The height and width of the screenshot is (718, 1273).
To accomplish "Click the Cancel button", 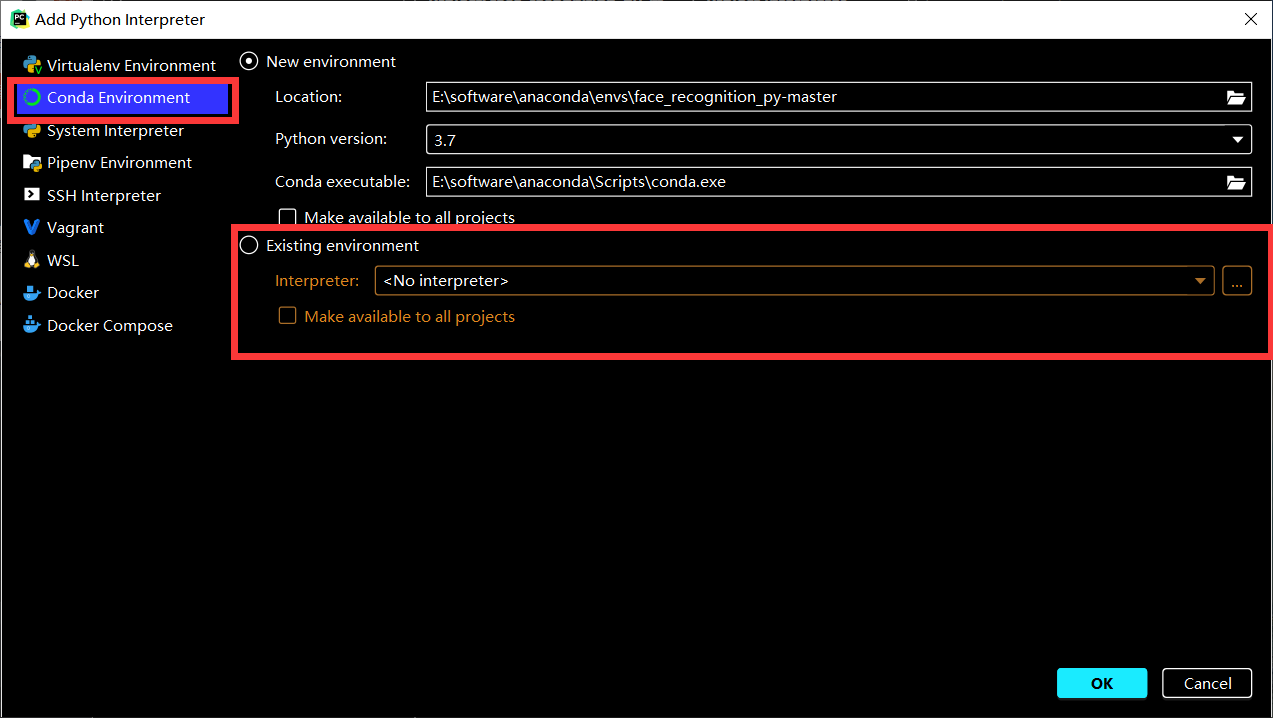I will tap(1206, 683).
